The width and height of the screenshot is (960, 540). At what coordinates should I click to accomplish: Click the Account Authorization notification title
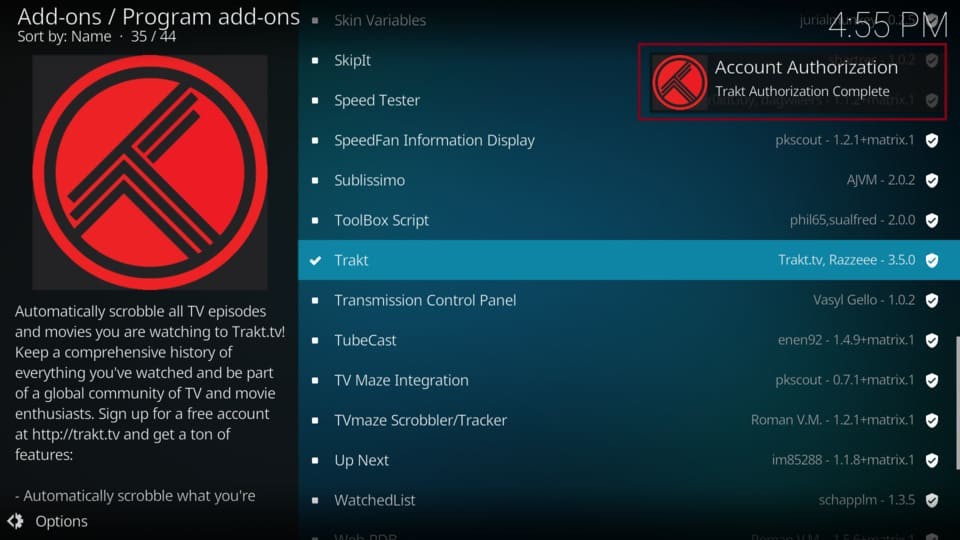point(806,67)
